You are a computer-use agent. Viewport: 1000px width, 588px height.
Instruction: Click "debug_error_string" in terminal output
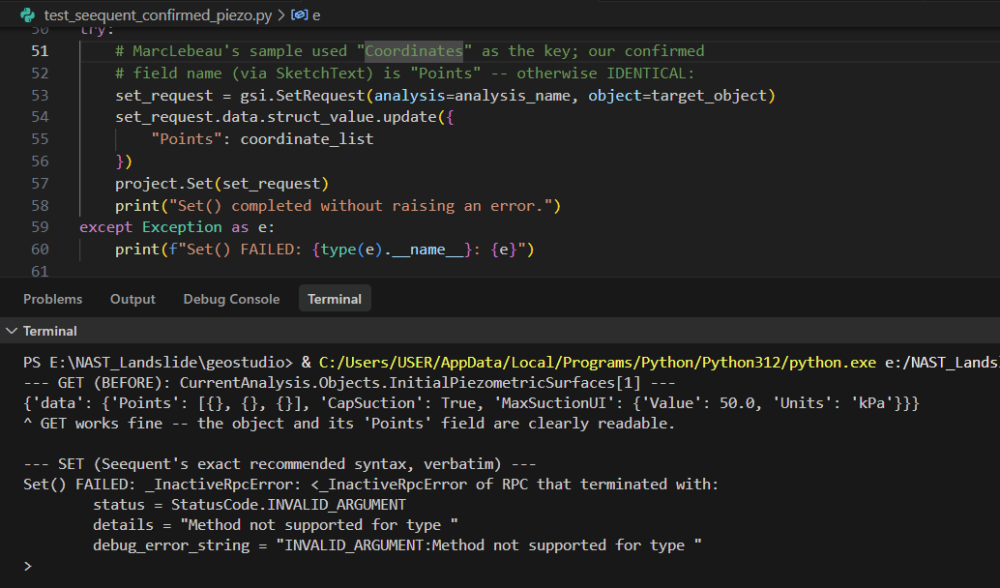pyautogui.click(x=172, y=546)
